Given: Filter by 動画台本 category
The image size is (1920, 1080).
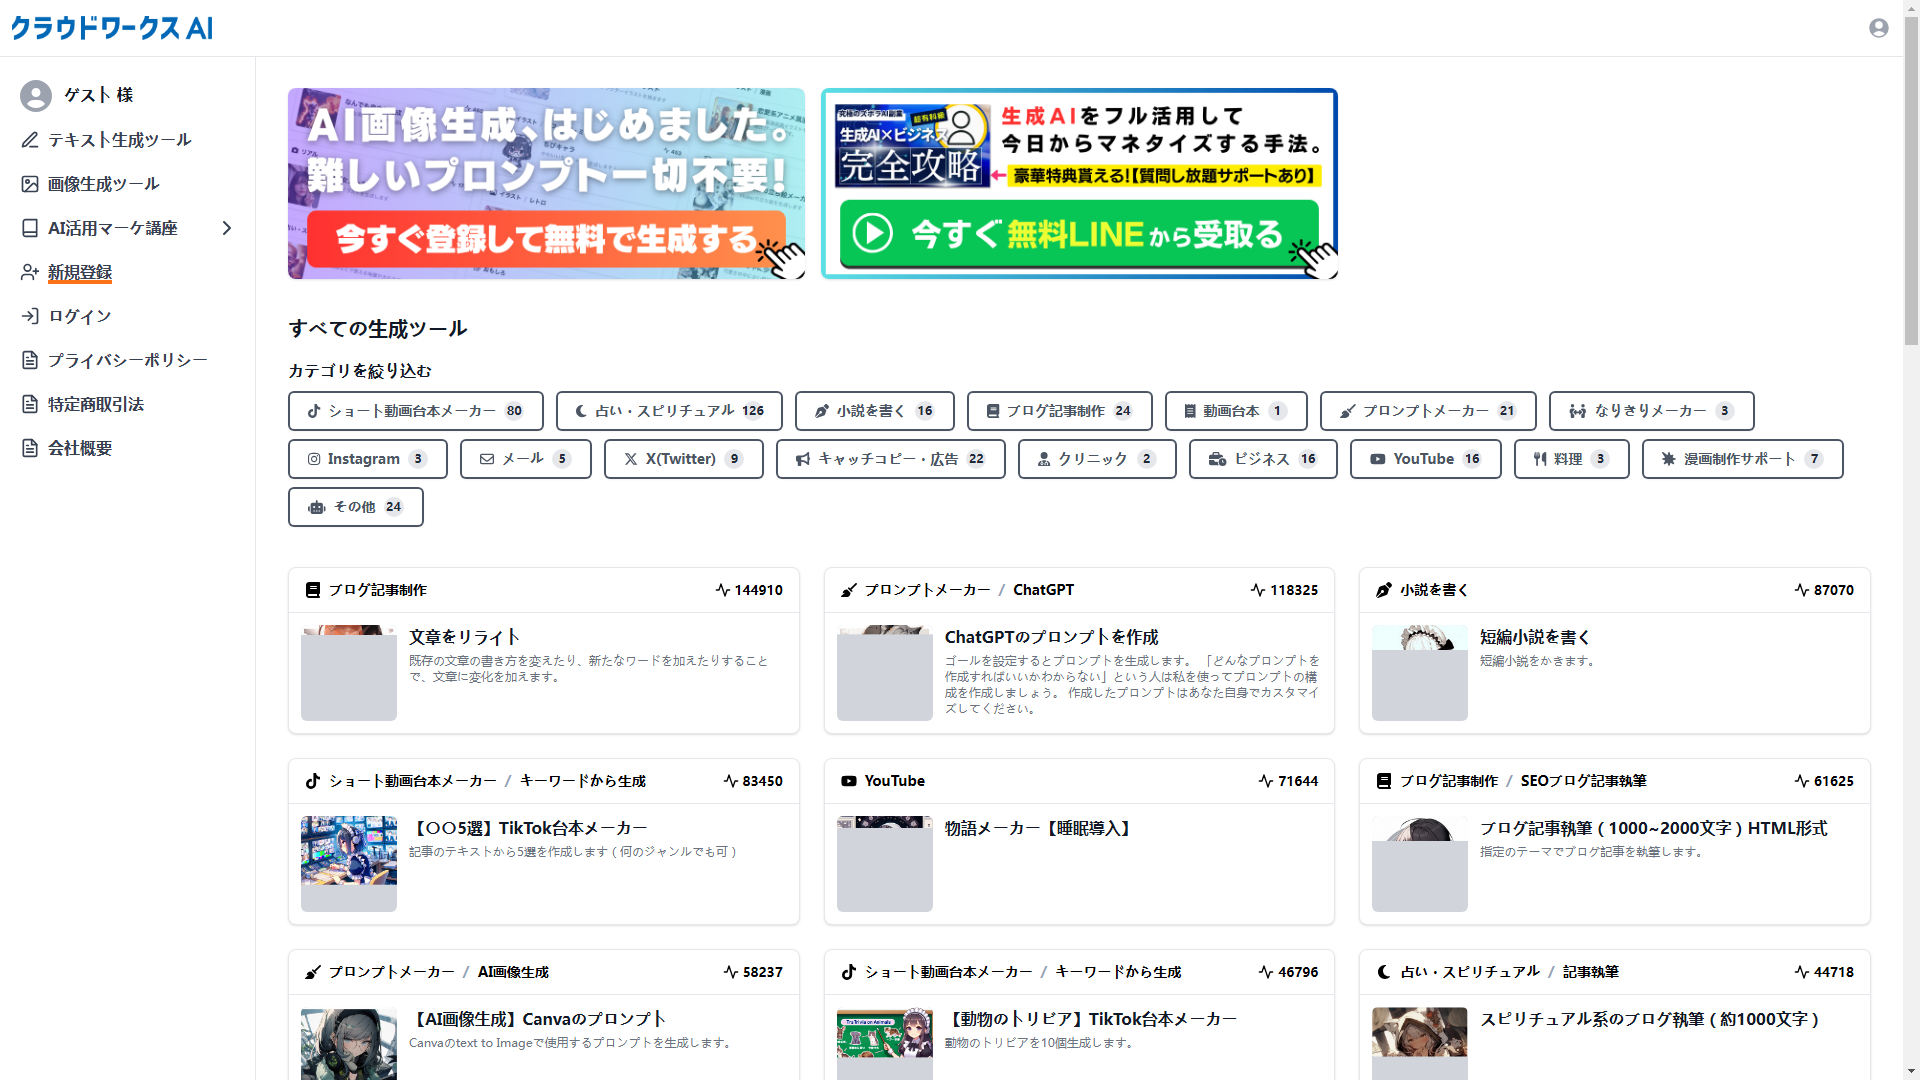Looking at the screenshot, I should pyautogui.click(x=1236, y=411).
